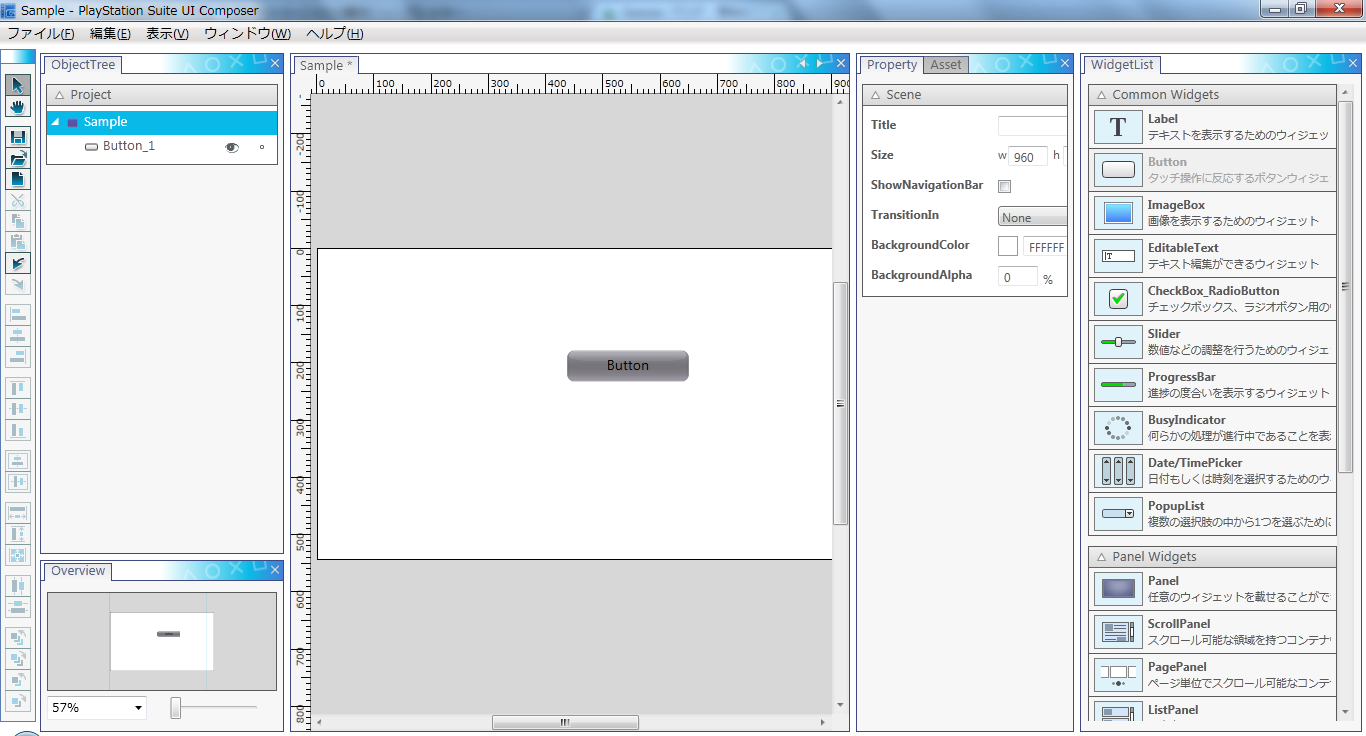This screenshot has width=1366, height=736.
Task: Select the CheckBox_RadioButton widget
Action: click(1213, 299)
